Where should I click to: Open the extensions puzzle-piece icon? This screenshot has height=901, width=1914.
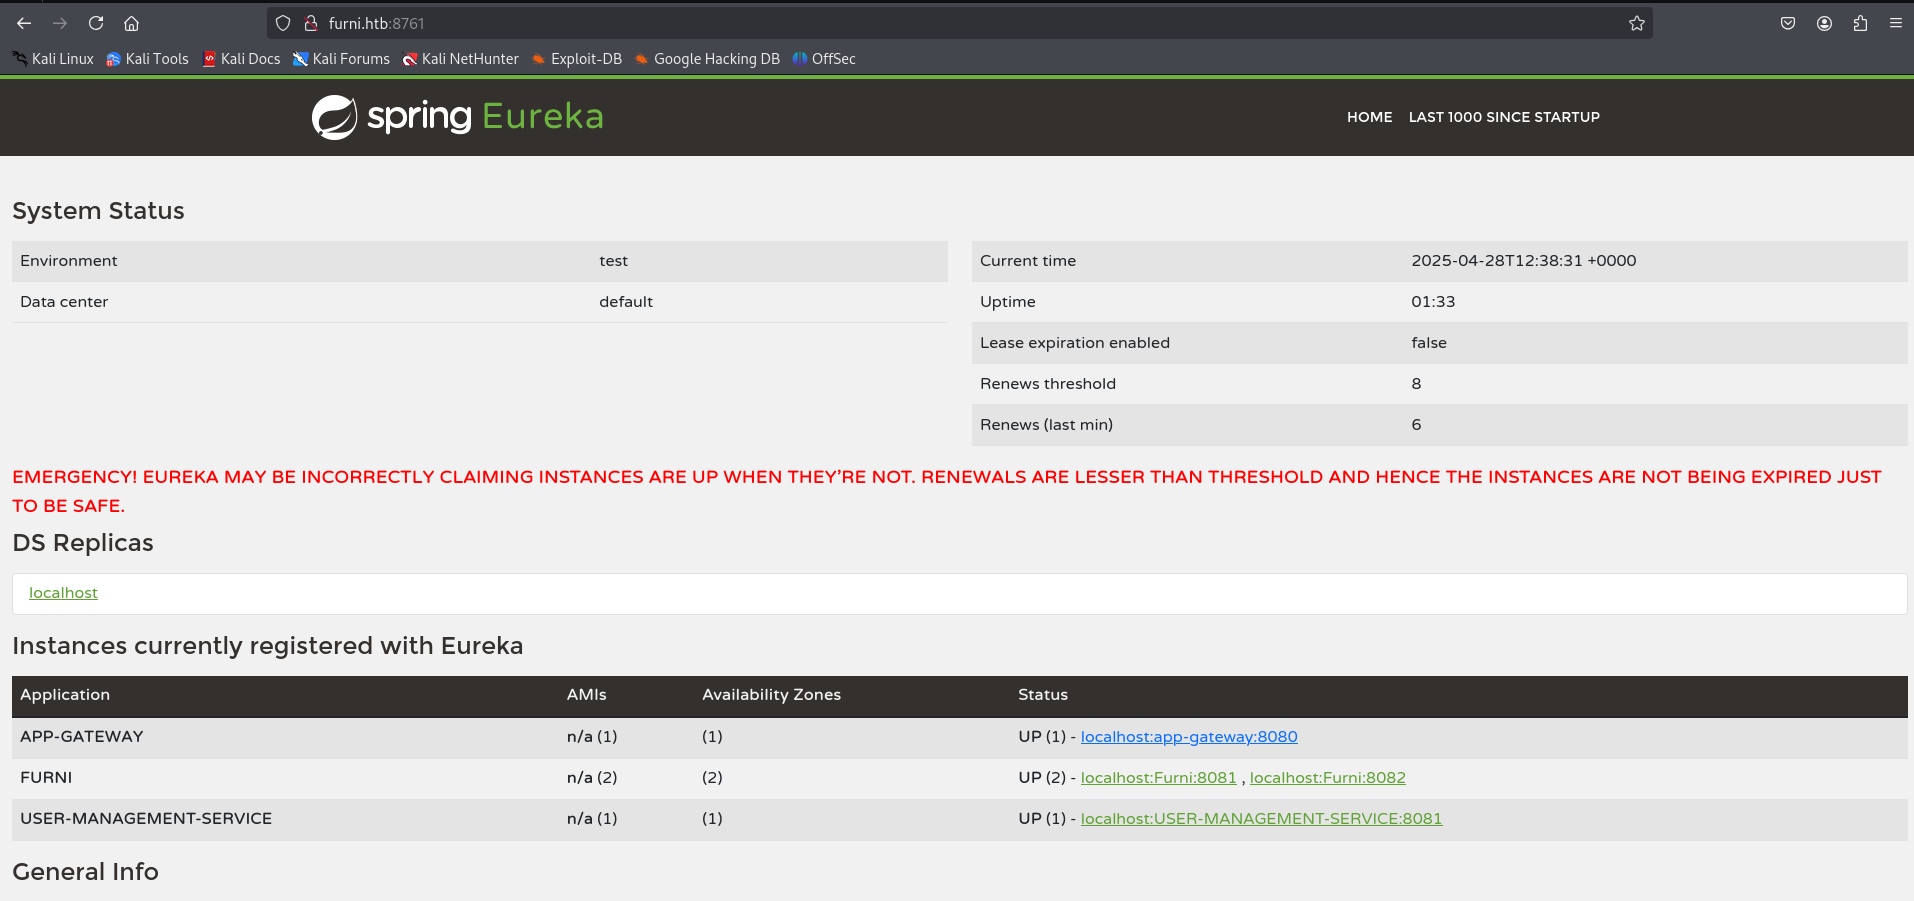[x=1860, y=23]
